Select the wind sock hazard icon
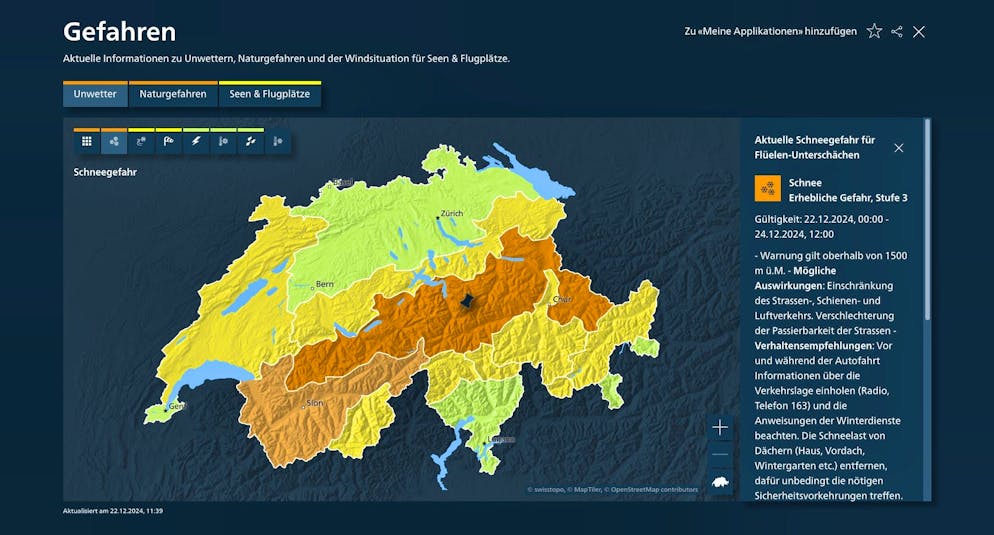Screen dimensions: 994x535 click(x=169, y=142)
